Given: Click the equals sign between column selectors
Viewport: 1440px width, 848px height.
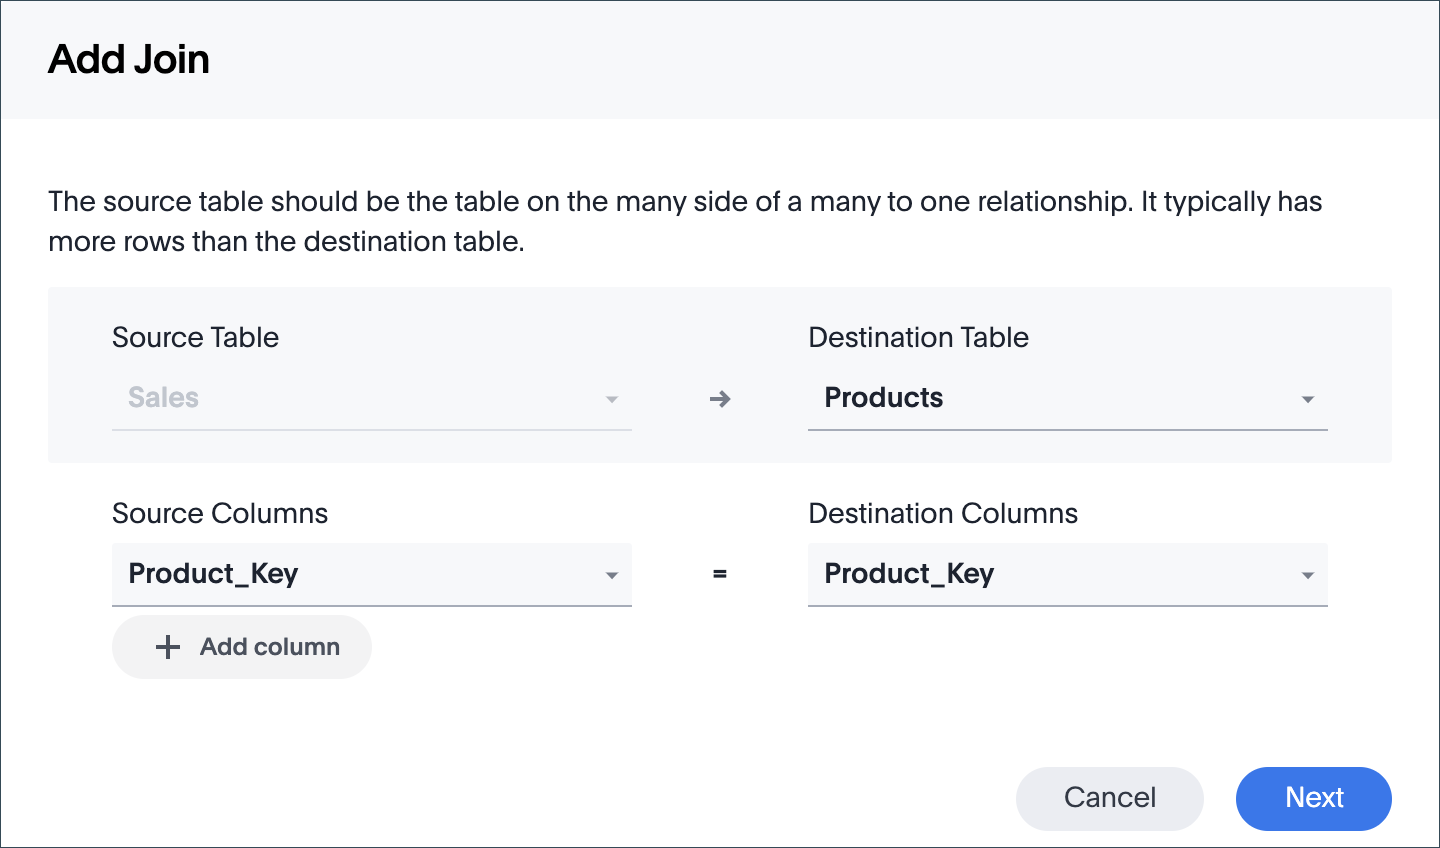Looking at the screenshot, I should (719, 575).
